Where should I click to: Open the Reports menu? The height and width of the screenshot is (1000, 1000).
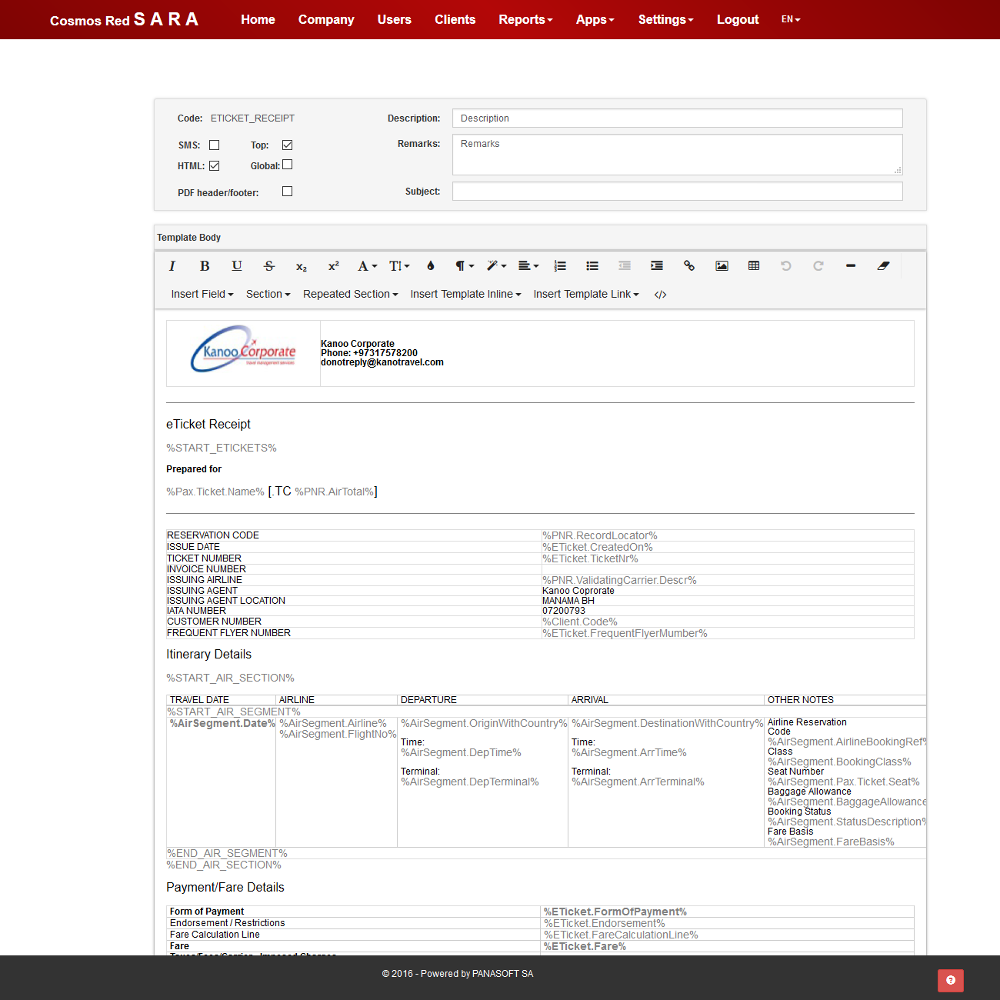pos(525,20)
